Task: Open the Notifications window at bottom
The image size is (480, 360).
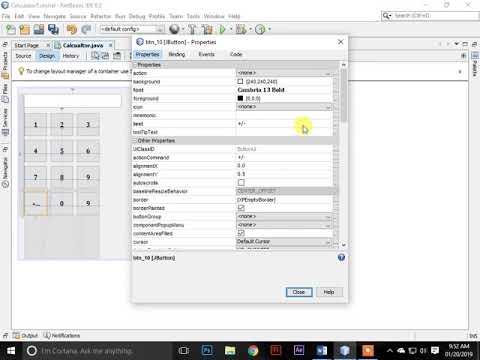Action: pyautogui.click(x=62, y=335)
